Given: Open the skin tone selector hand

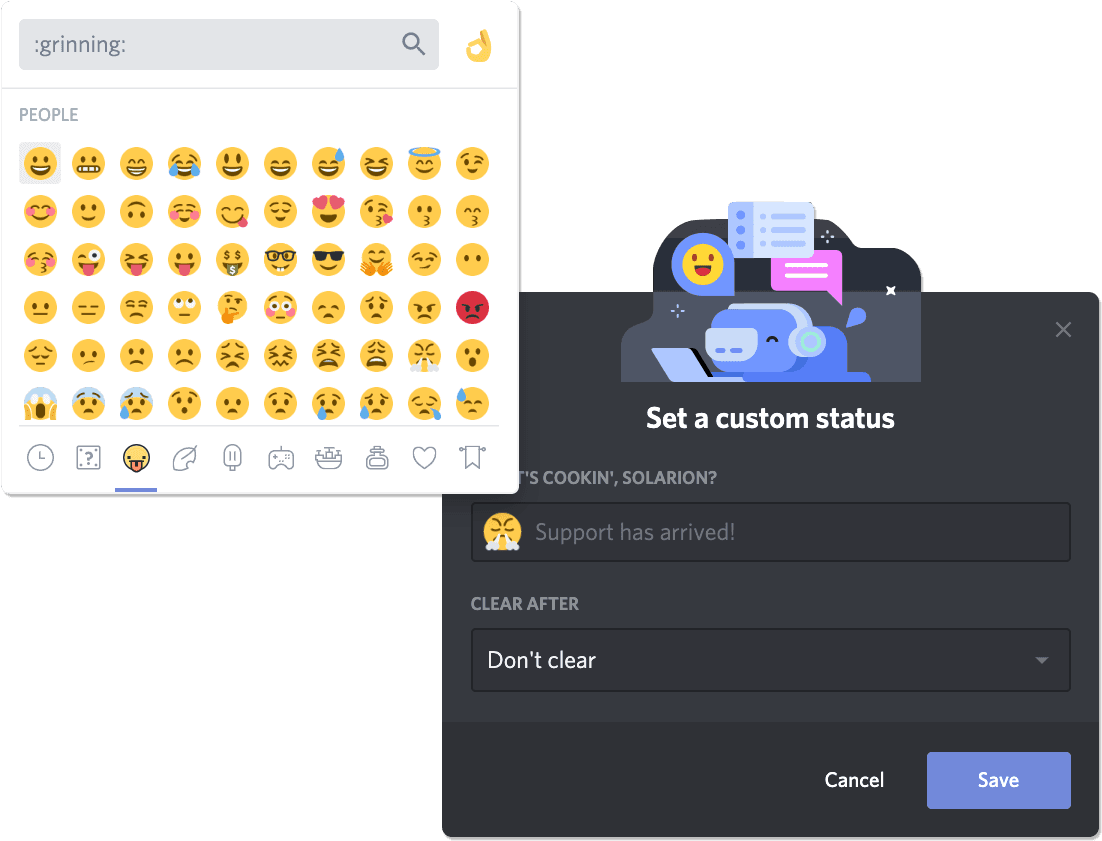Looking at the screenshot, I should (479, 45).
